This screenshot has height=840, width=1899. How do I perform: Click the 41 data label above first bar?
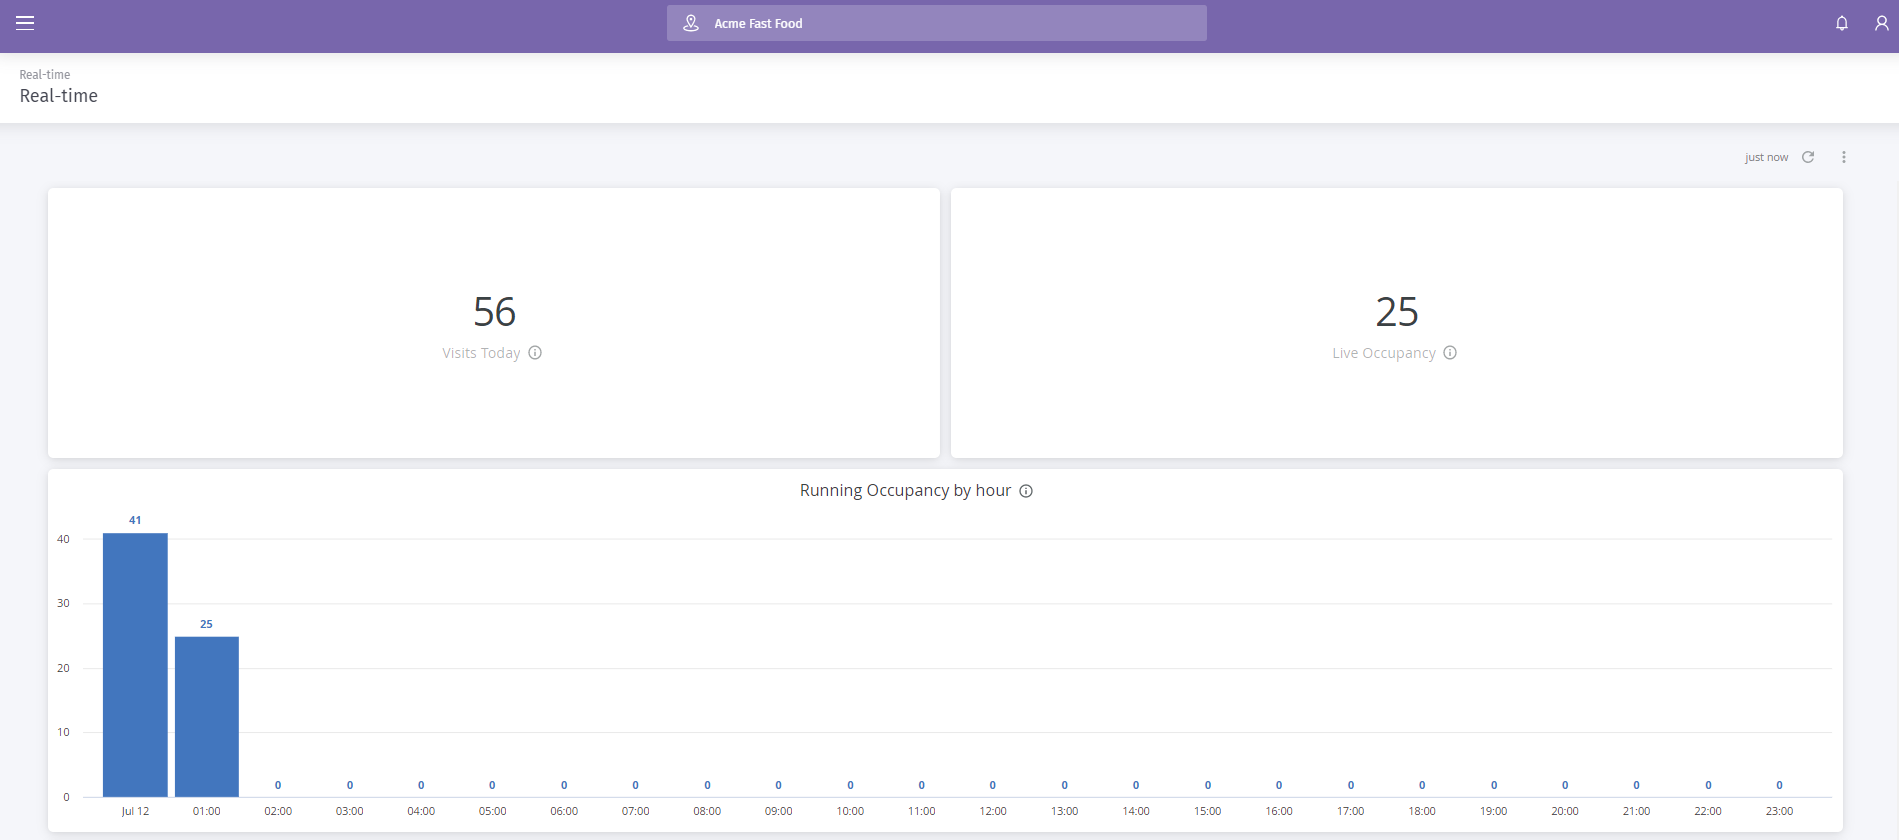135,520
